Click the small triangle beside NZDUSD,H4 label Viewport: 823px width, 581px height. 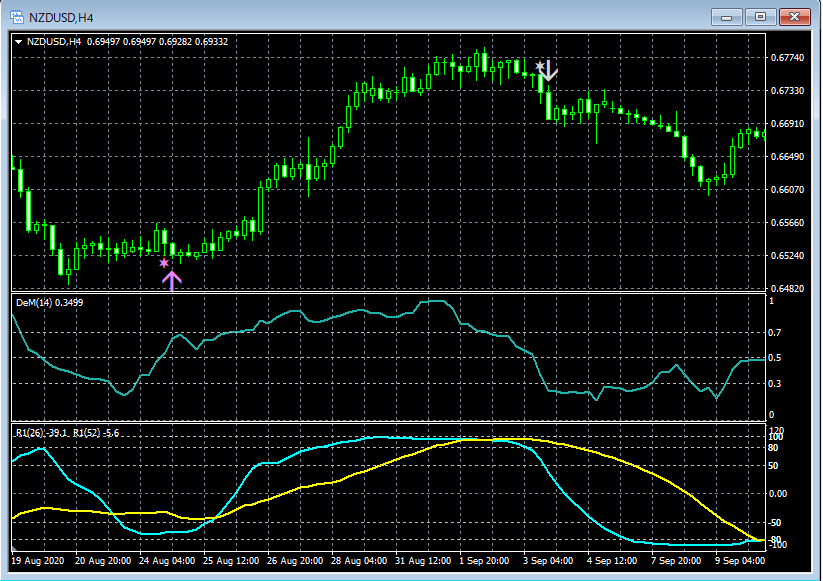tap(19, 41)
